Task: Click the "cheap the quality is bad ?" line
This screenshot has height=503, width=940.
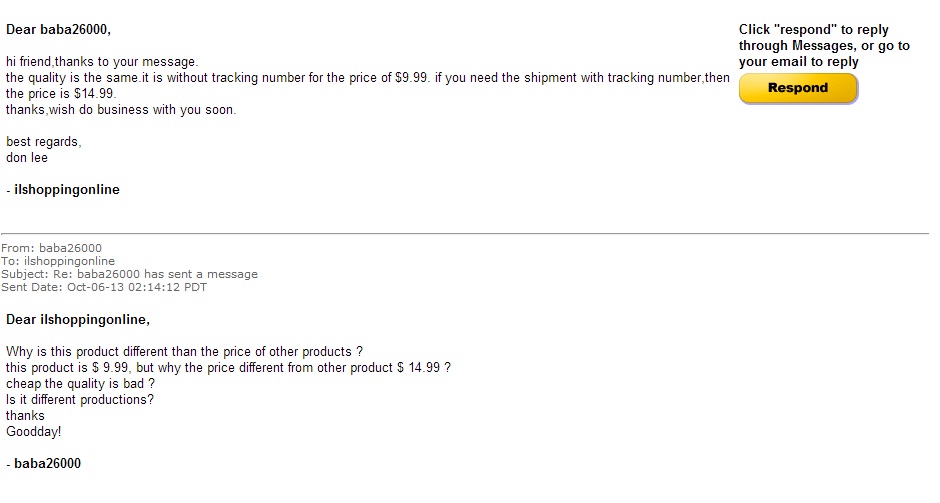Action: (x=80, y=384)
